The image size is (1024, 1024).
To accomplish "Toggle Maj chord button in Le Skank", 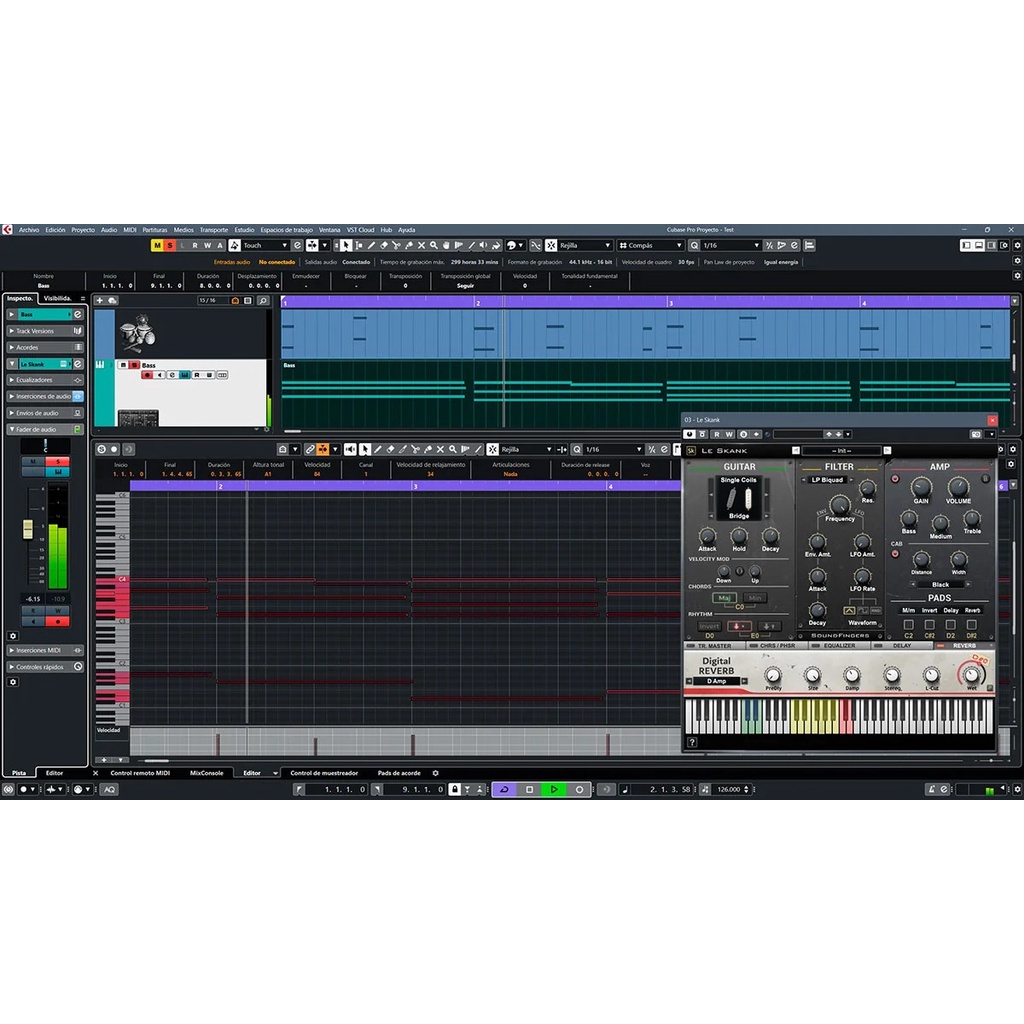I will click(x=724, y=598).
